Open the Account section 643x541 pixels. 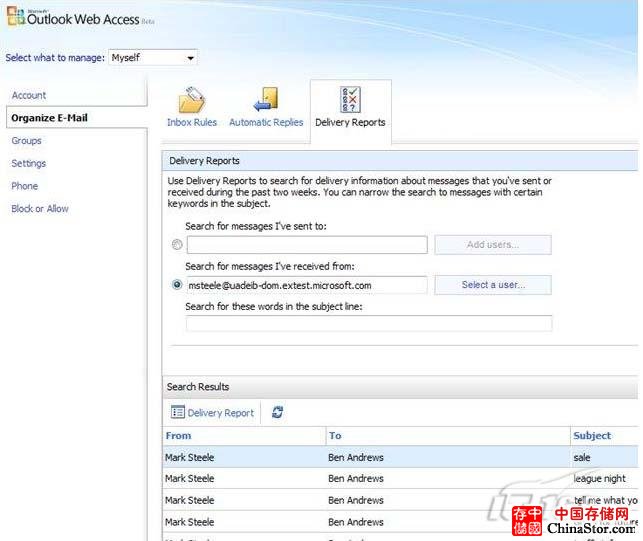(x=29, y=95)
